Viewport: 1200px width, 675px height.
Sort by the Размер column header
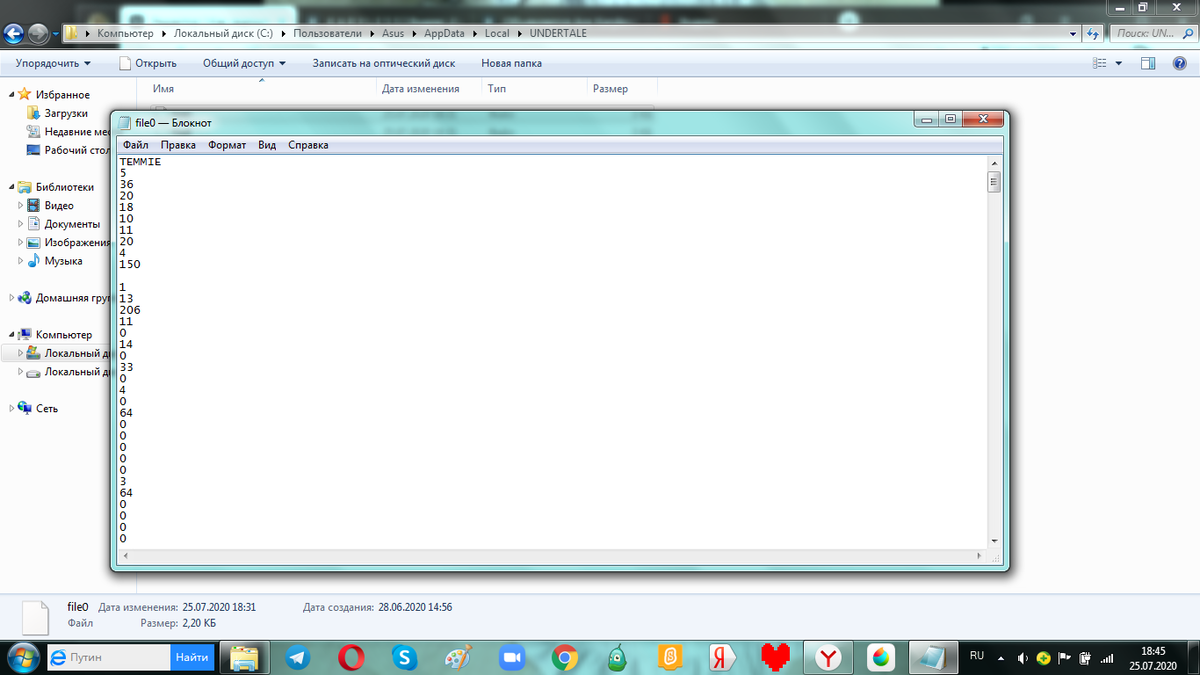(x=610, y=89)
